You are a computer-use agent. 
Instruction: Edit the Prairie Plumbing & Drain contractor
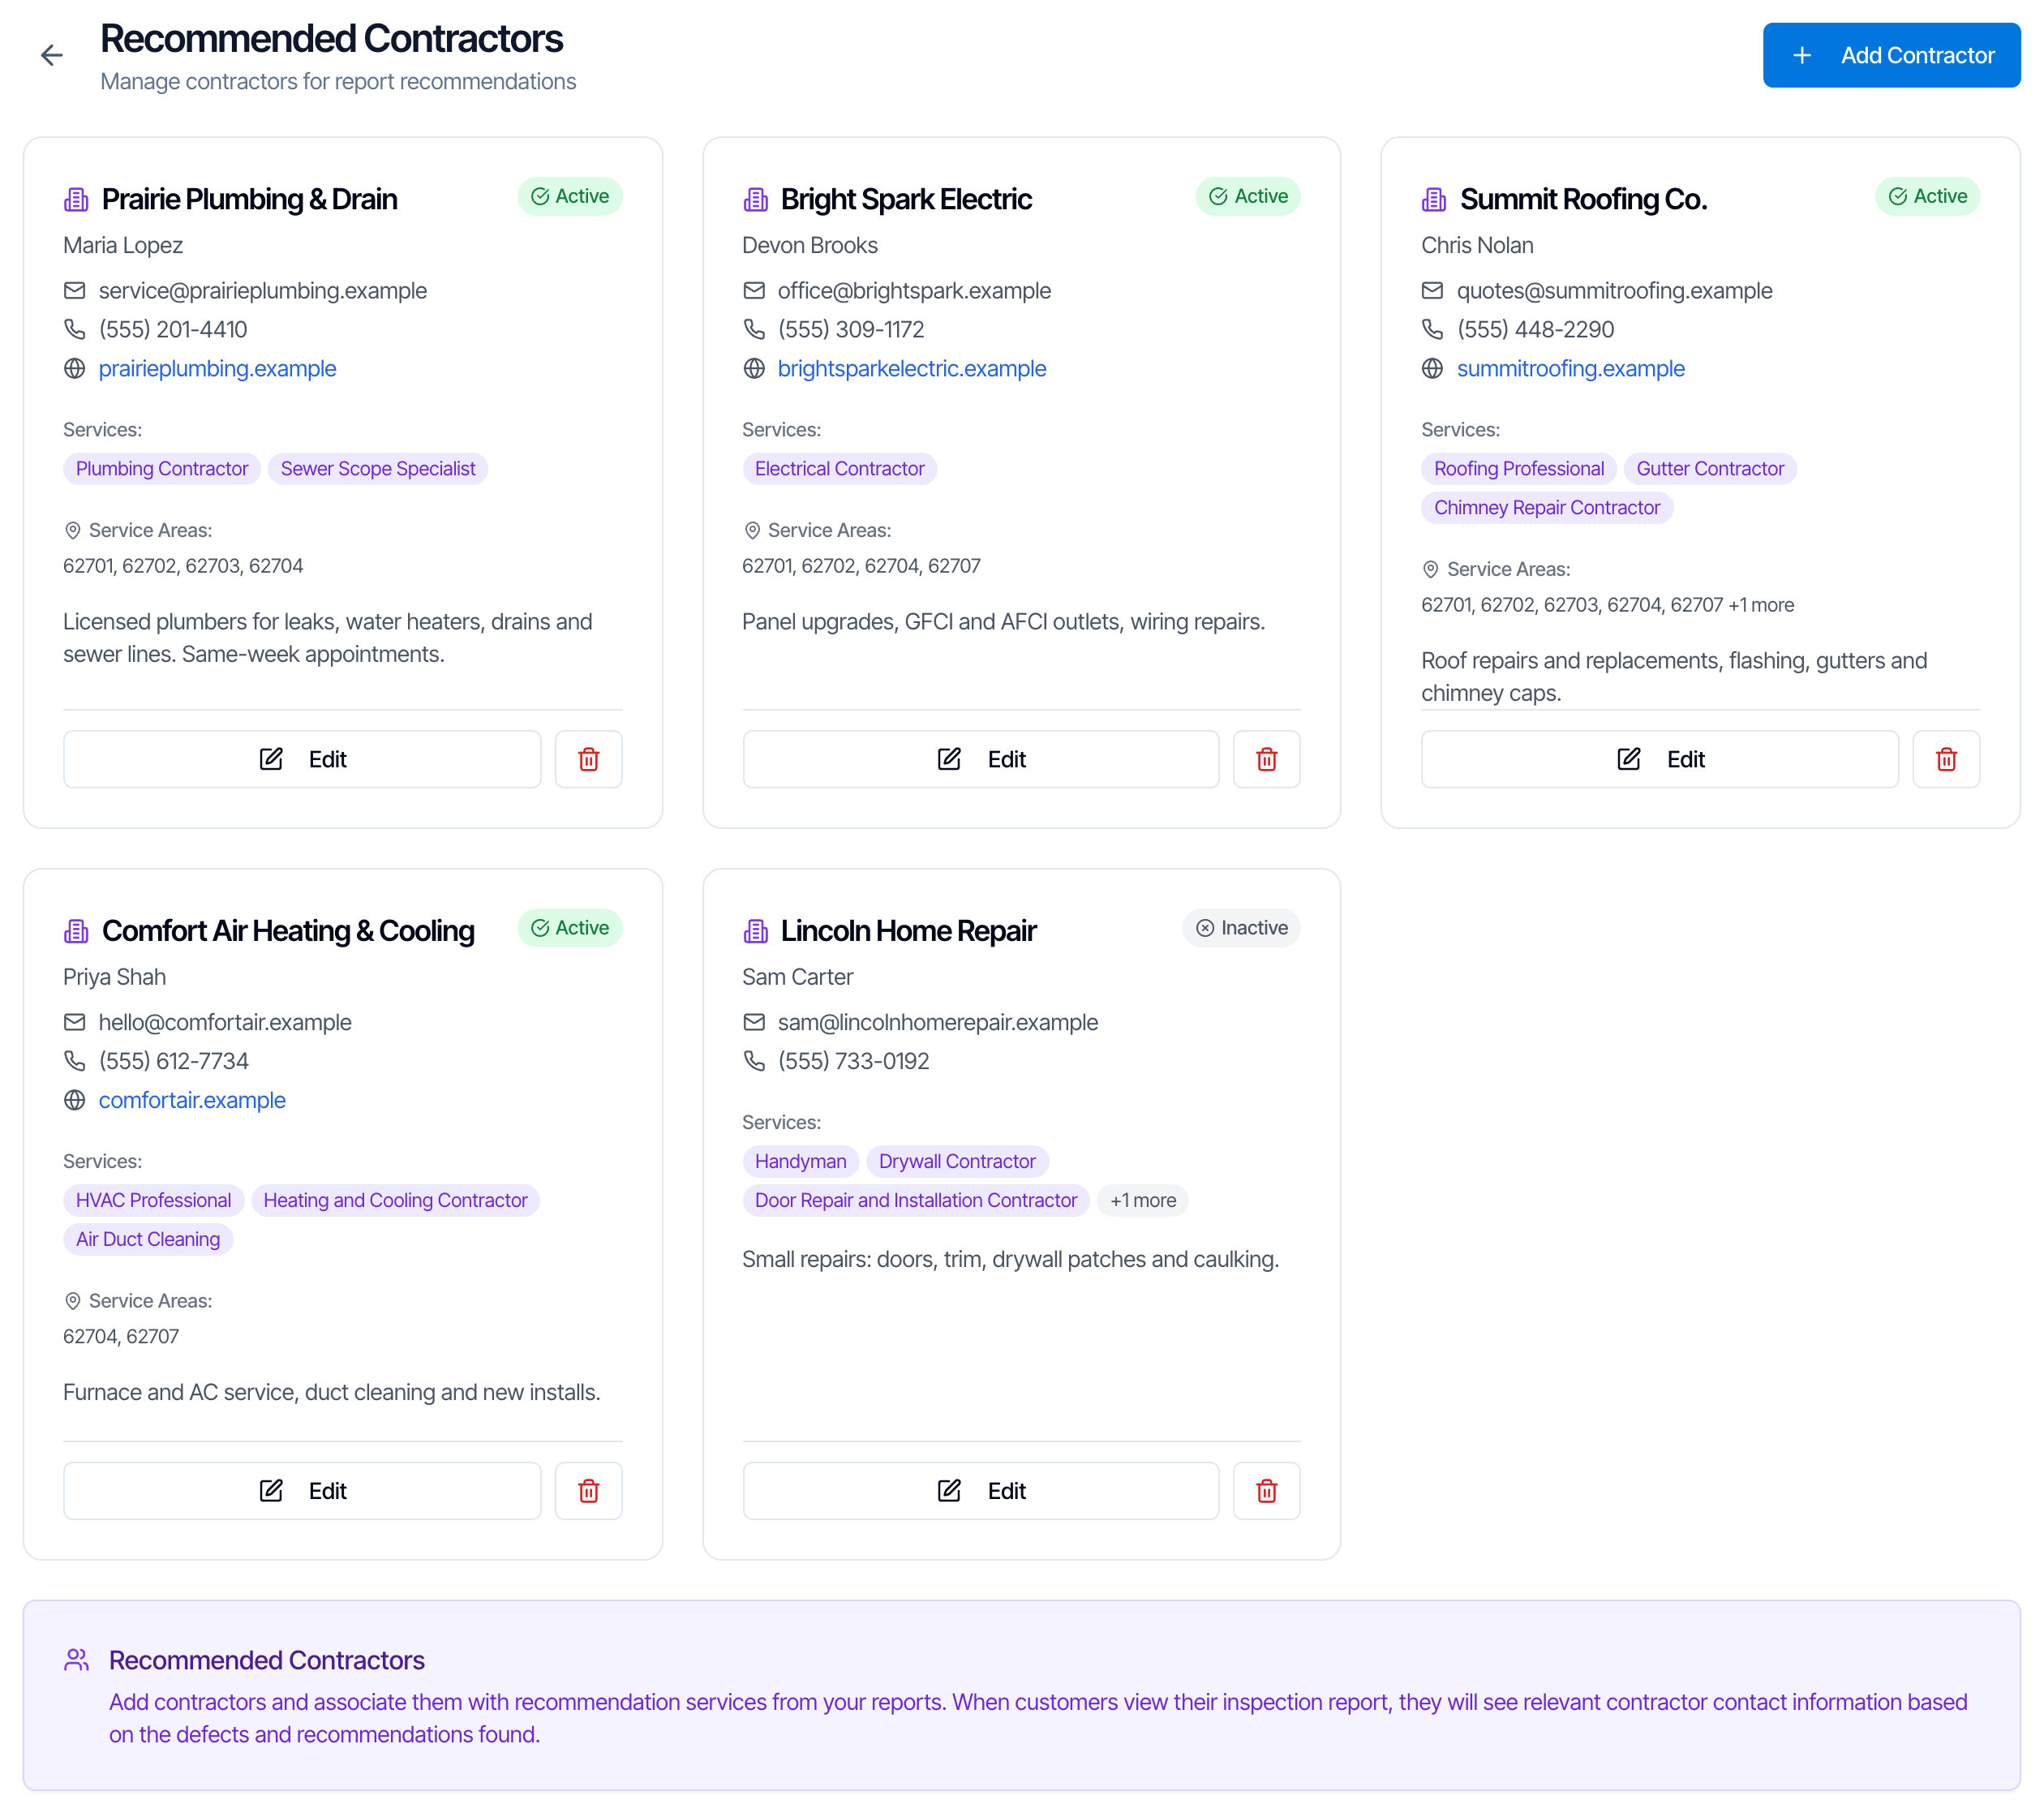click(x=302, y=759)
